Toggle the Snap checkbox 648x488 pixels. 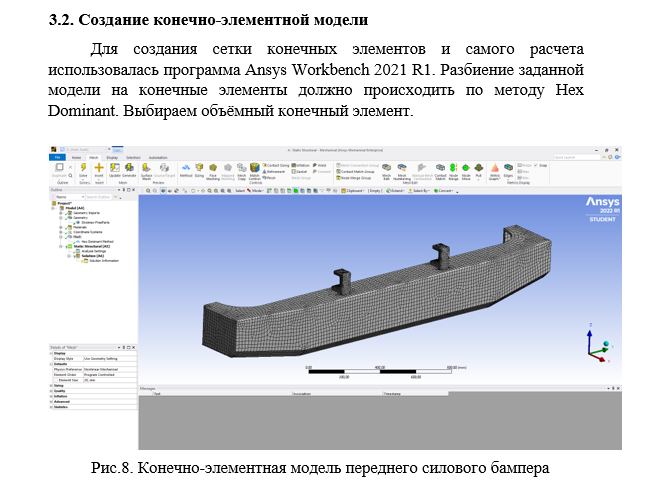536,165
